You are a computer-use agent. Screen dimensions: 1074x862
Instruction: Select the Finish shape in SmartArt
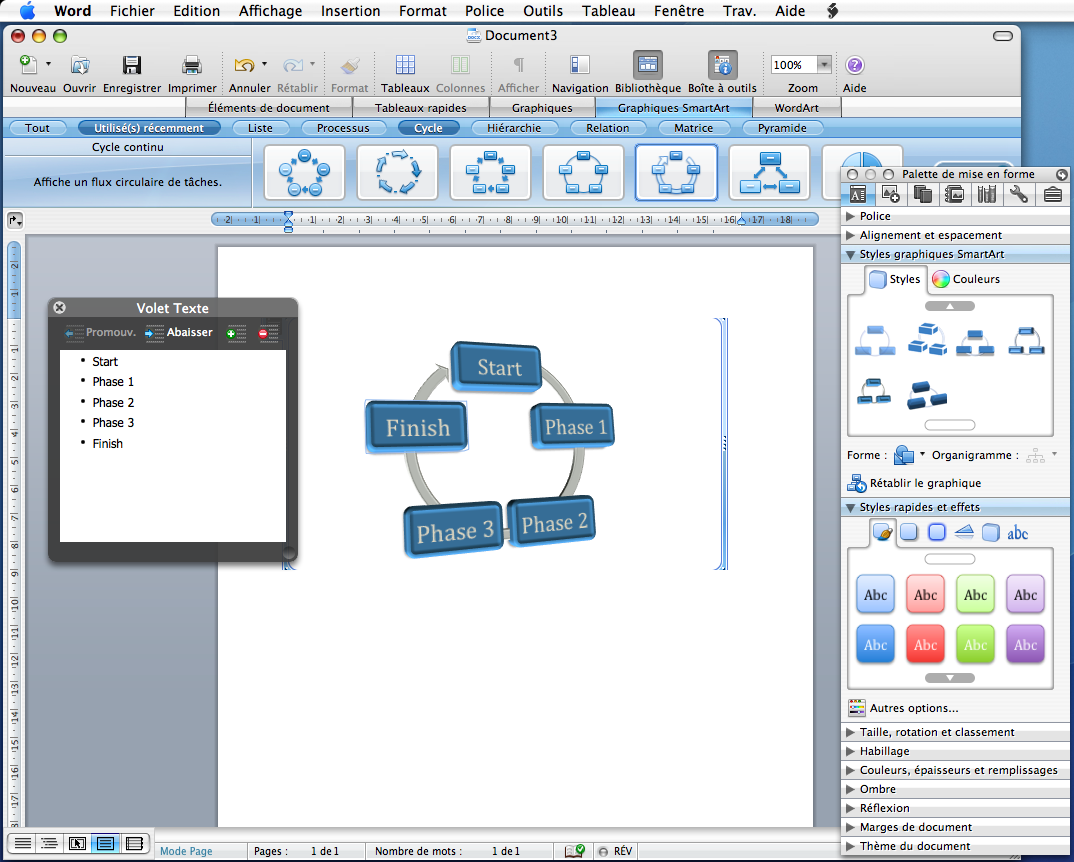coord(417,427)
